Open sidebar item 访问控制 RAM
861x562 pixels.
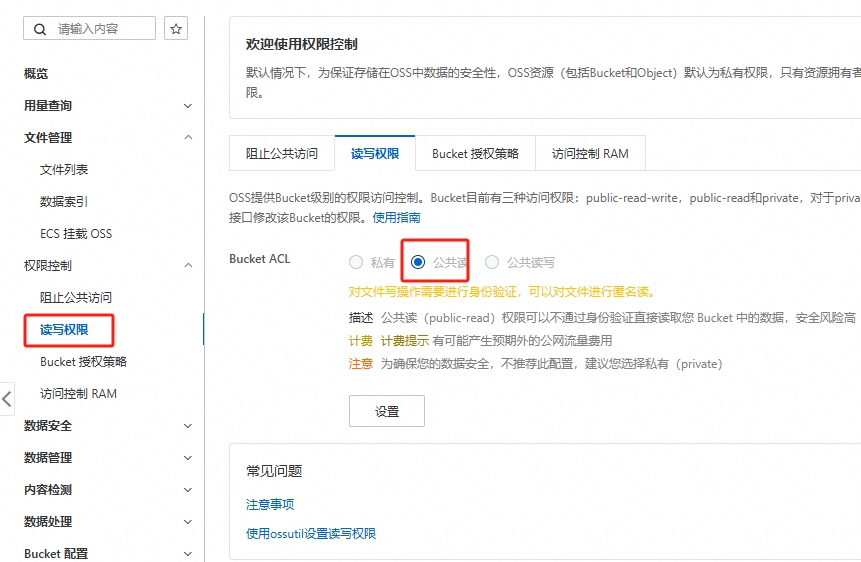point(79,393)
